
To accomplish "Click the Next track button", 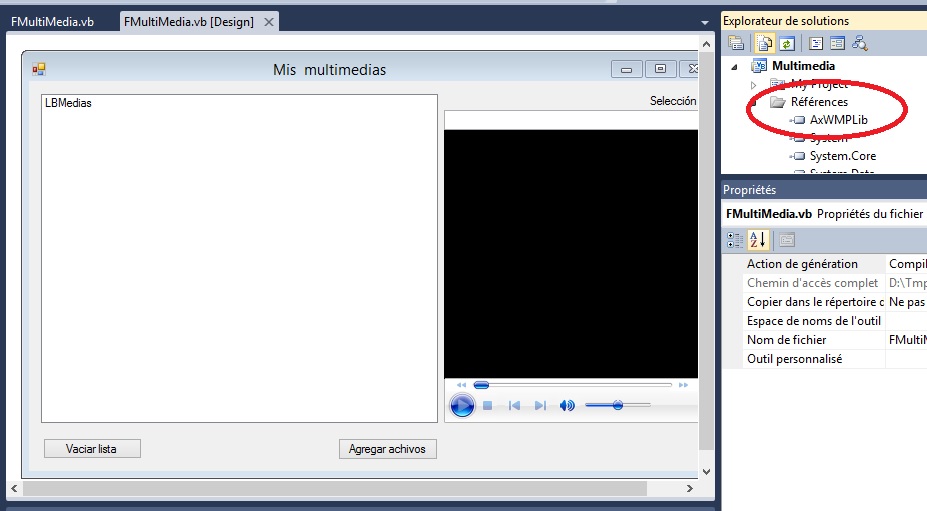I will point(540,406).
